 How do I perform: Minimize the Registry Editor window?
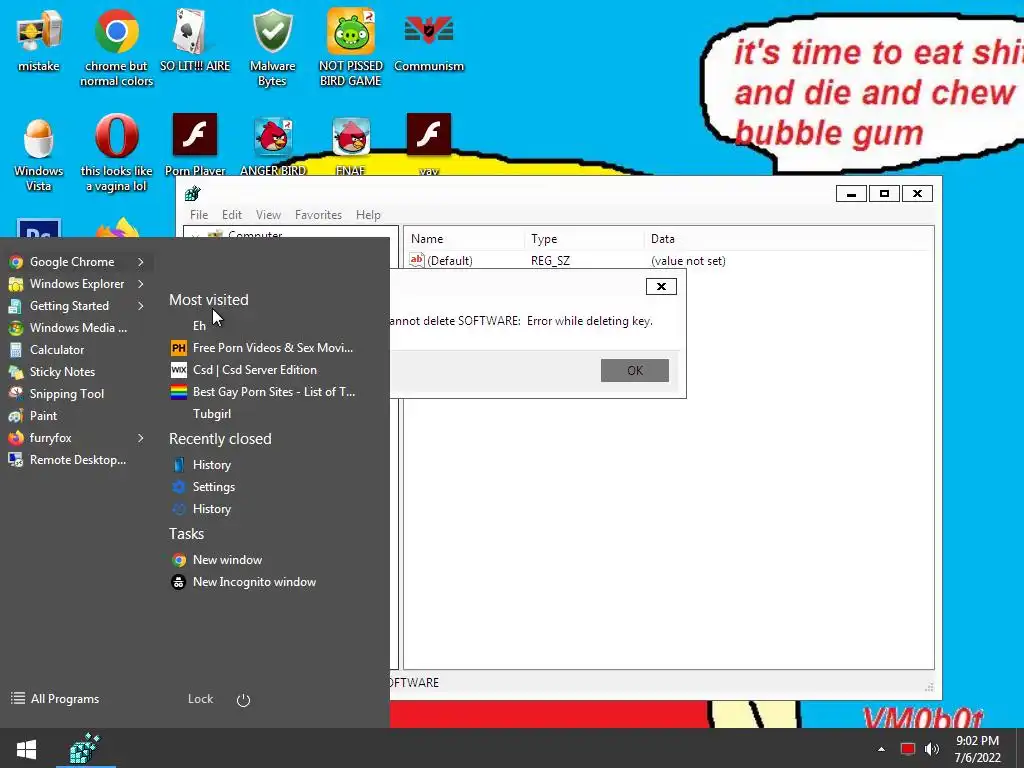tap(851, 194)
